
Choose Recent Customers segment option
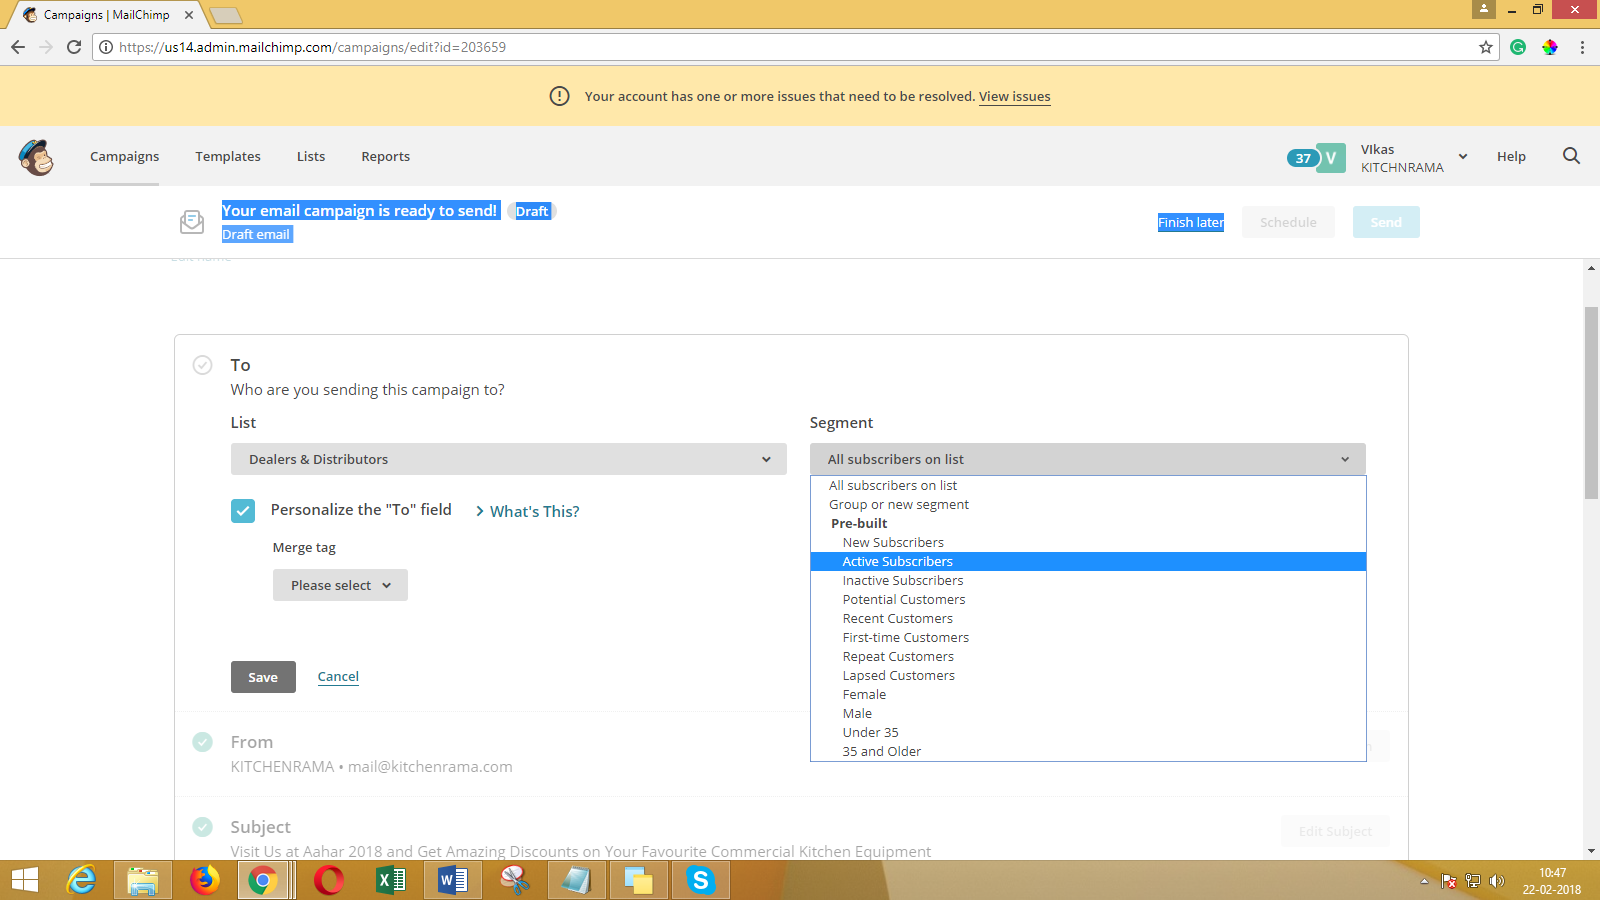[x=1088, y=618]
